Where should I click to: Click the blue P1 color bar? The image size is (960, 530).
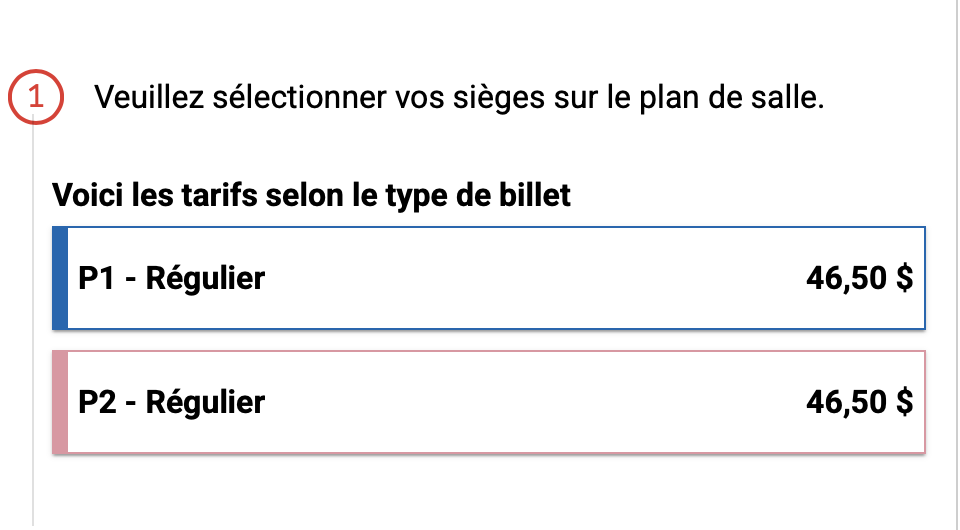(59, 278)
